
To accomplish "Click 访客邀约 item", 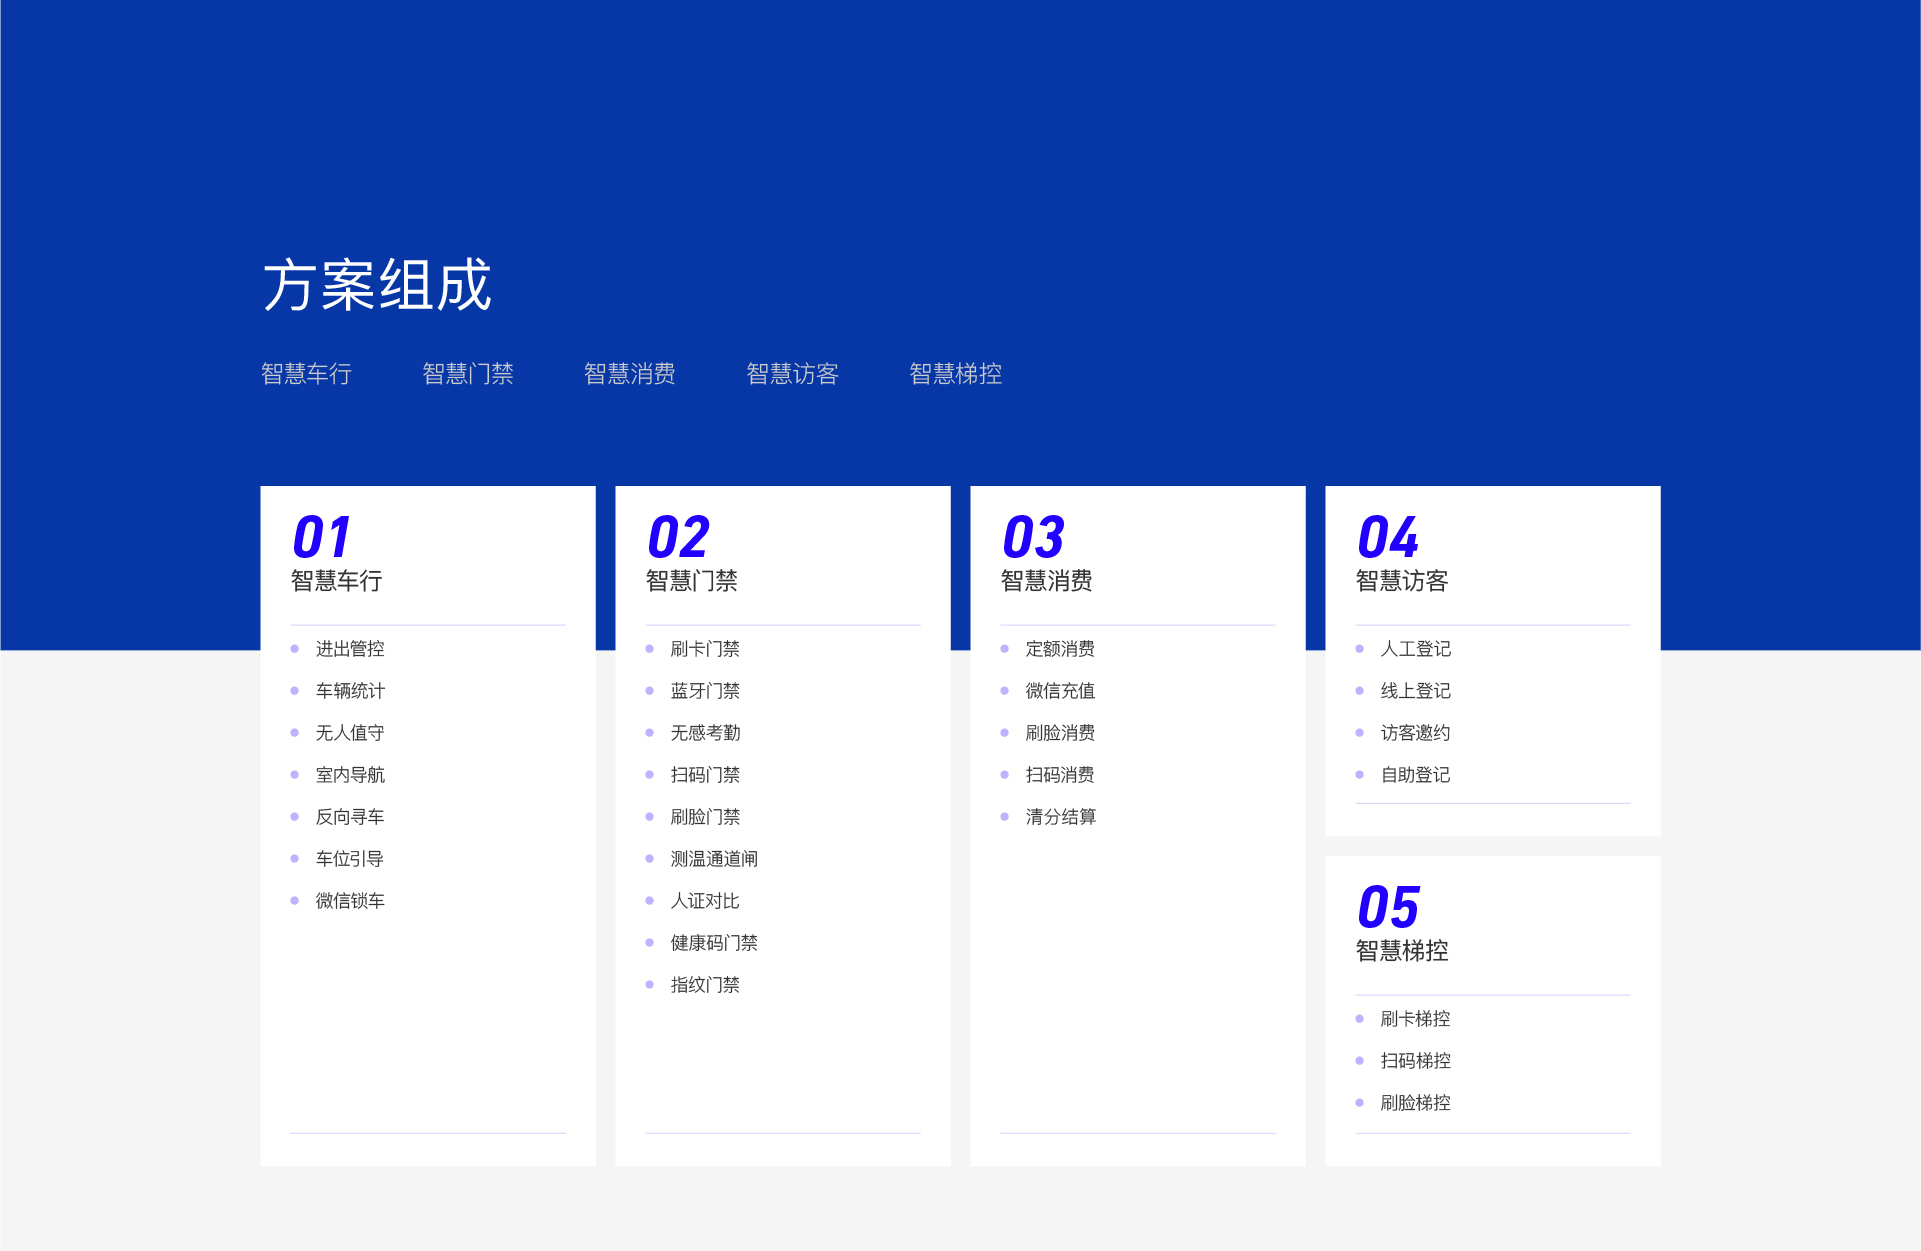I will 1415,733.
